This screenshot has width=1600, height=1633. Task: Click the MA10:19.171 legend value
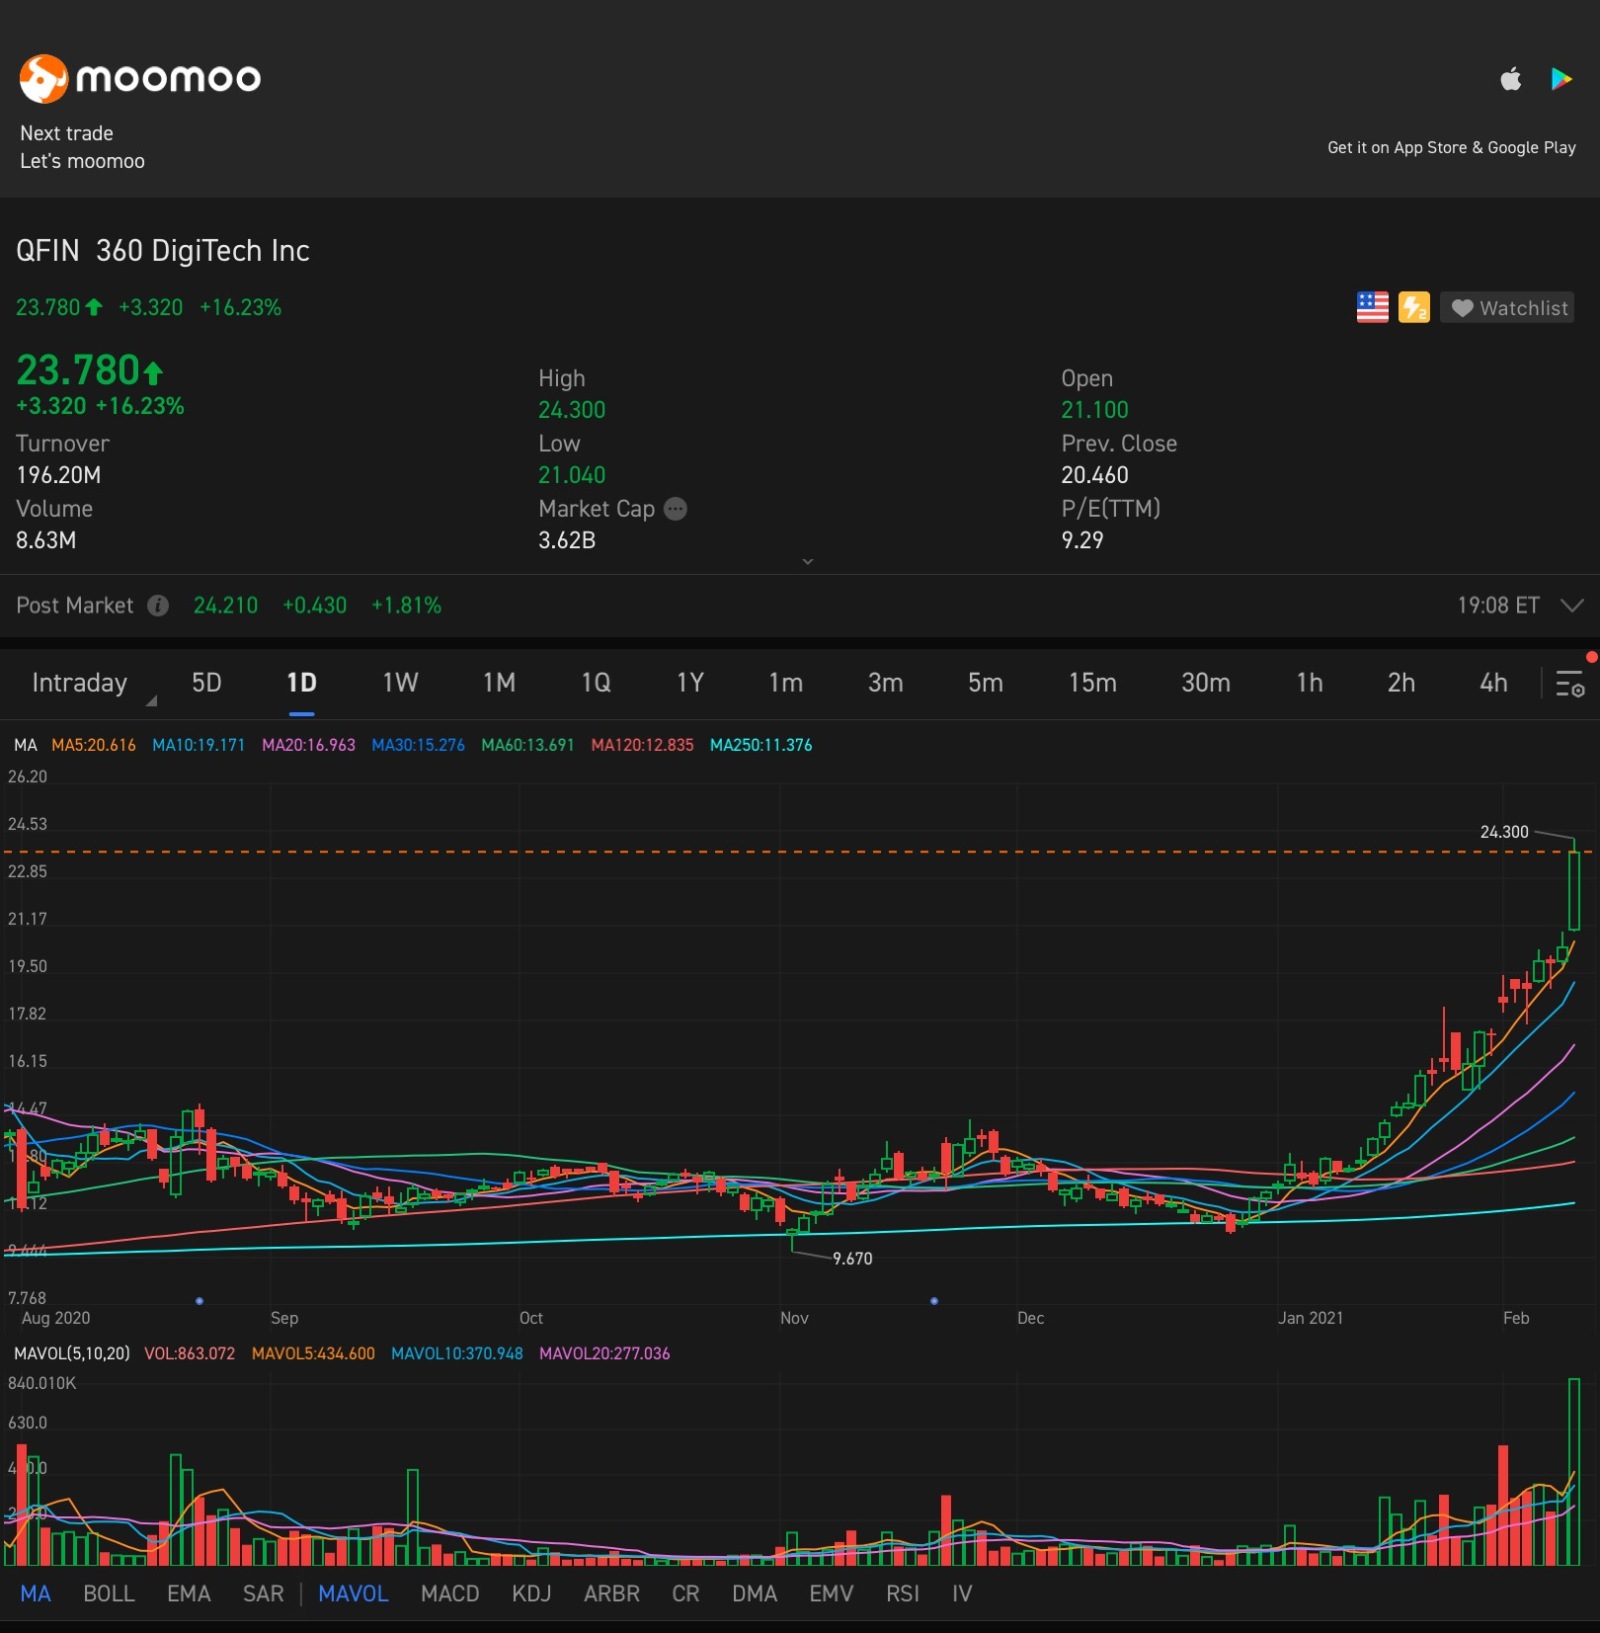tap(198, 745)
